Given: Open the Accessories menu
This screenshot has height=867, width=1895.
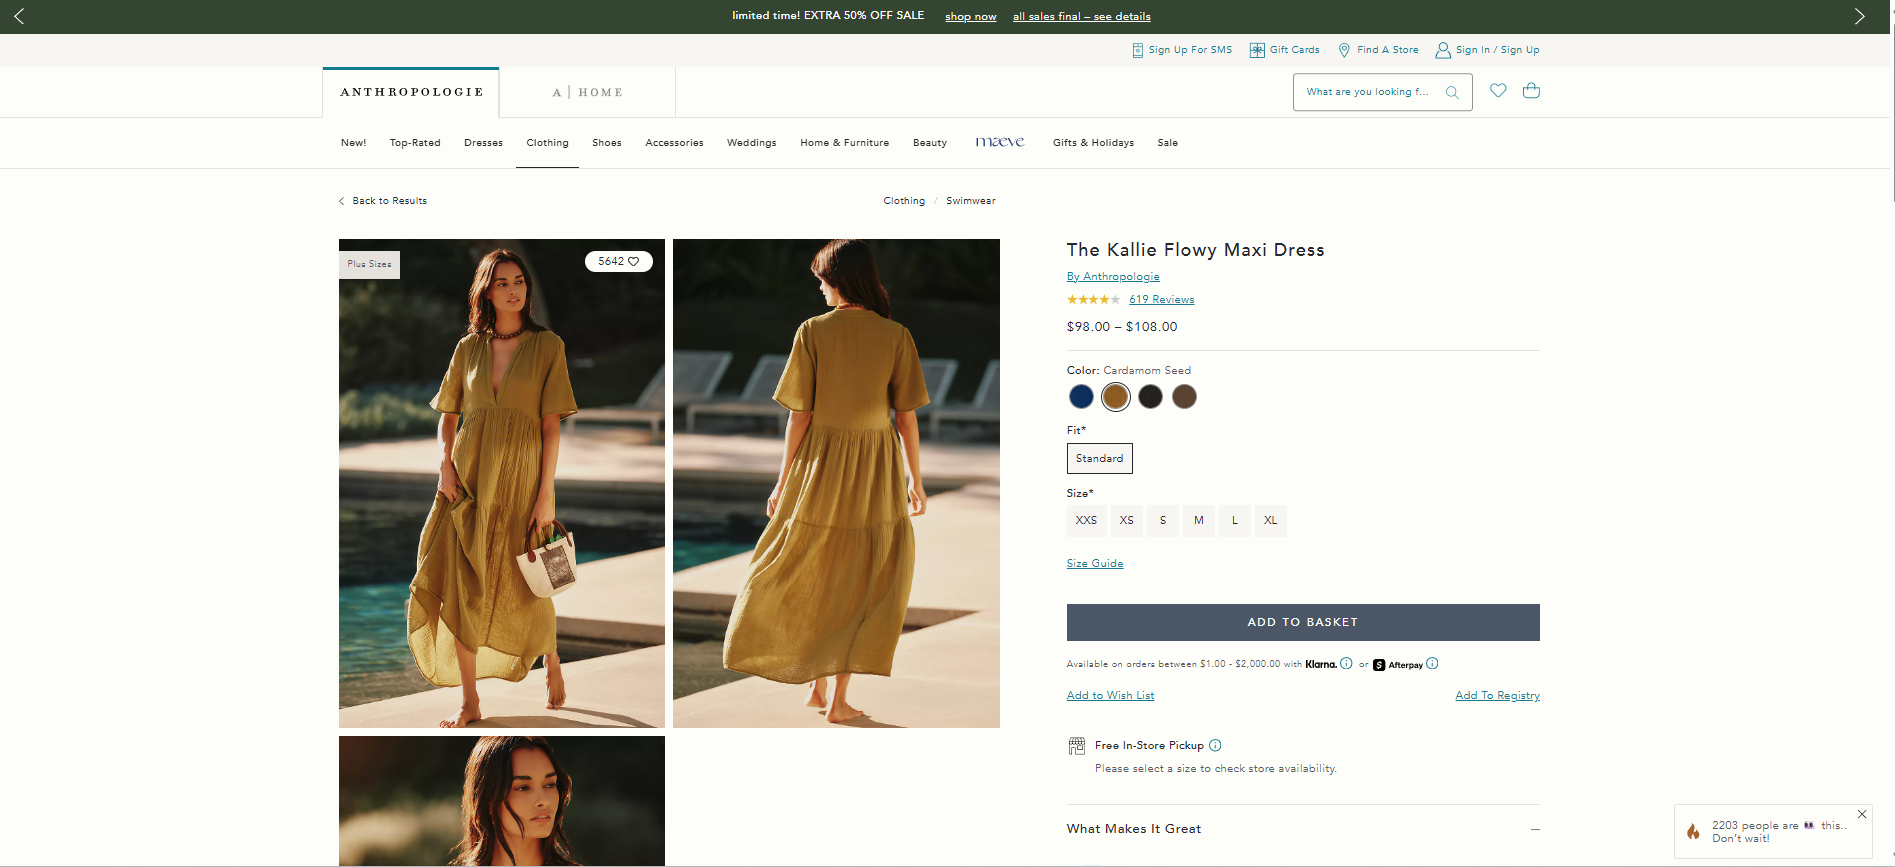Looking at the screenshot, I should coord(674,143).
